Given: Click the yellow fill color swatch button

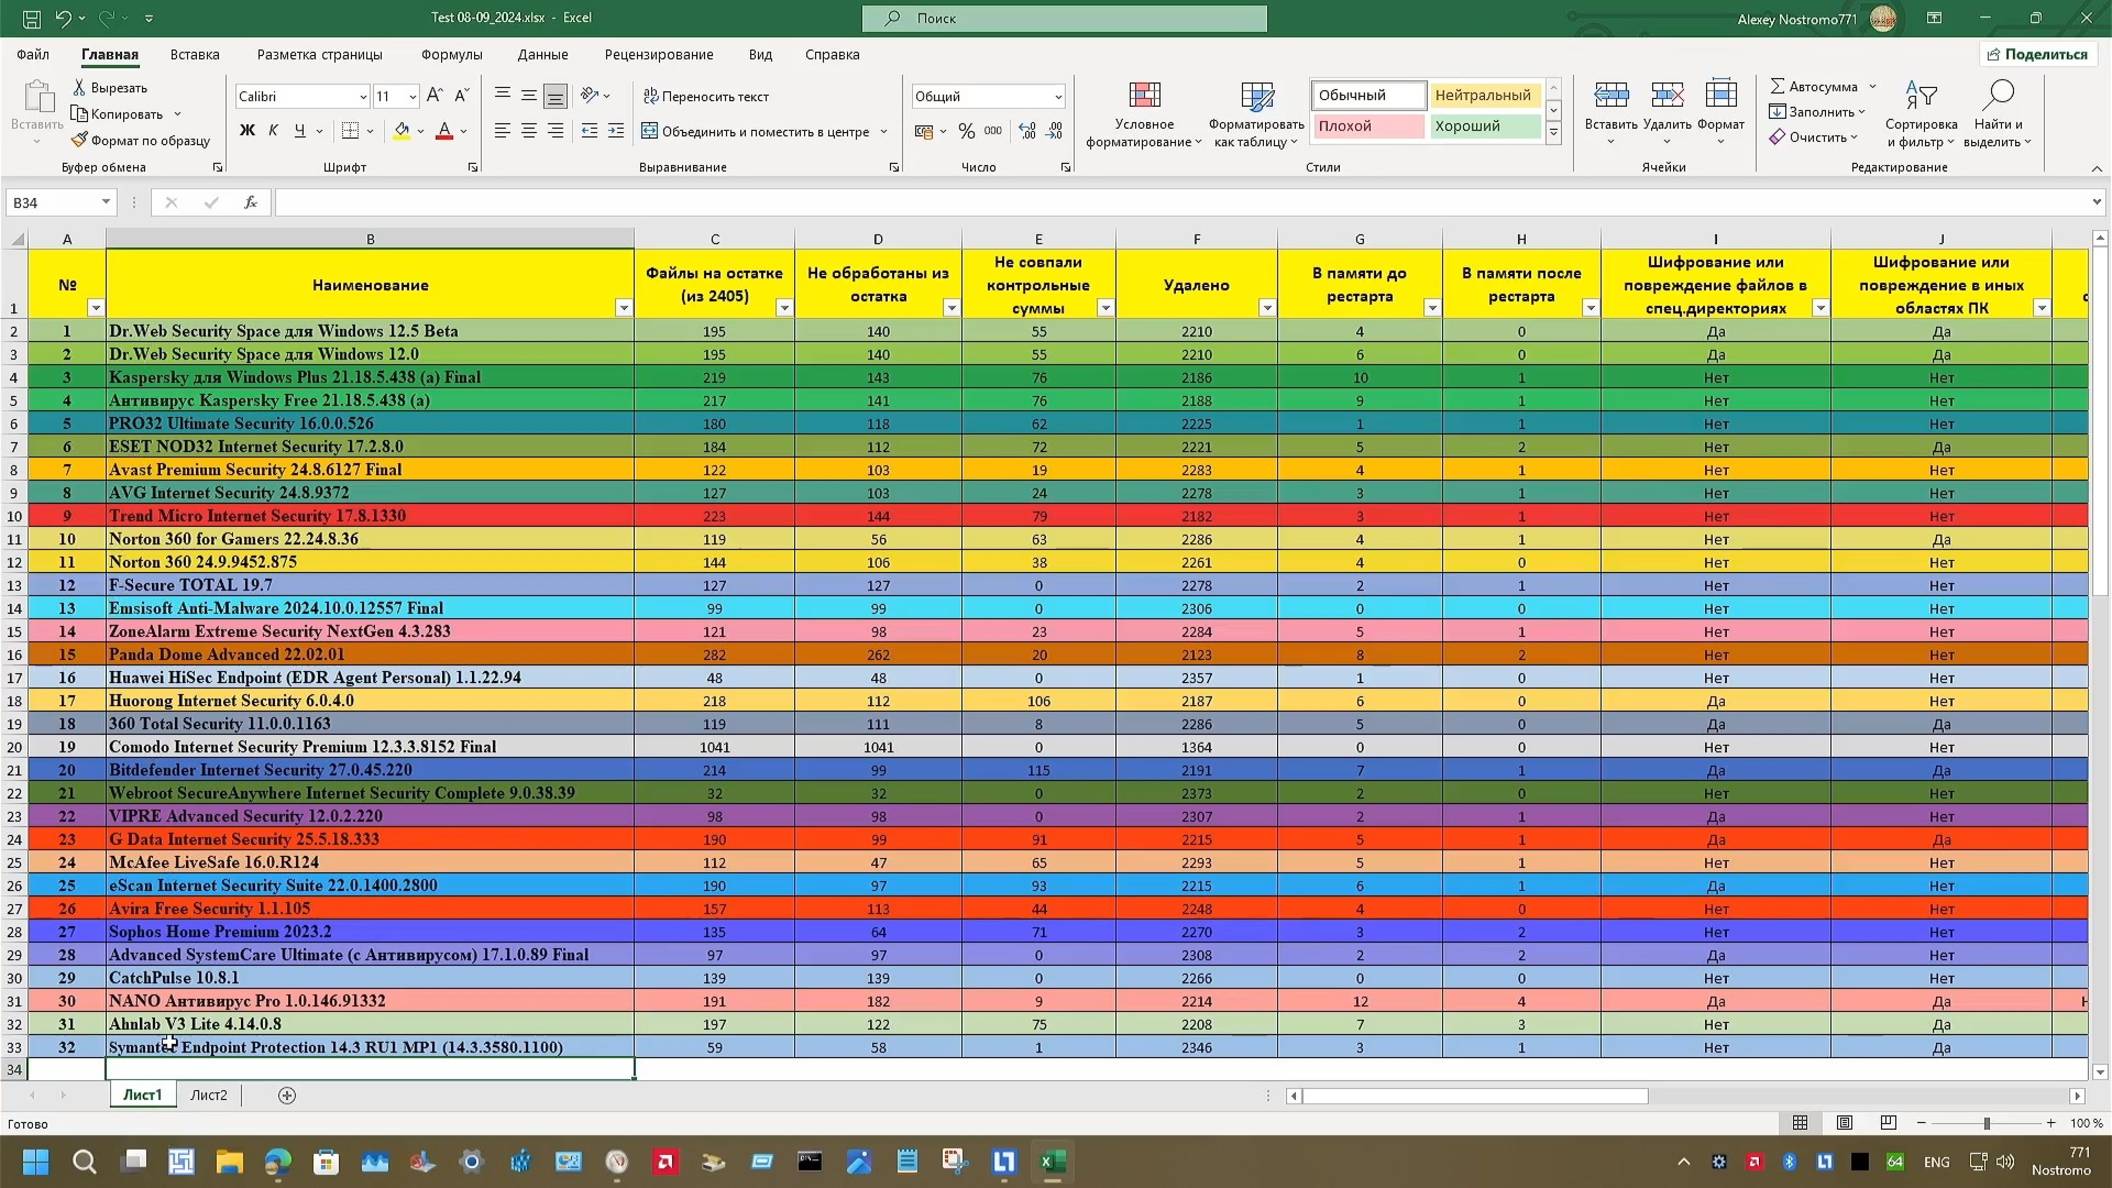Looking at the screenshot, I should (x=402, y=131).
